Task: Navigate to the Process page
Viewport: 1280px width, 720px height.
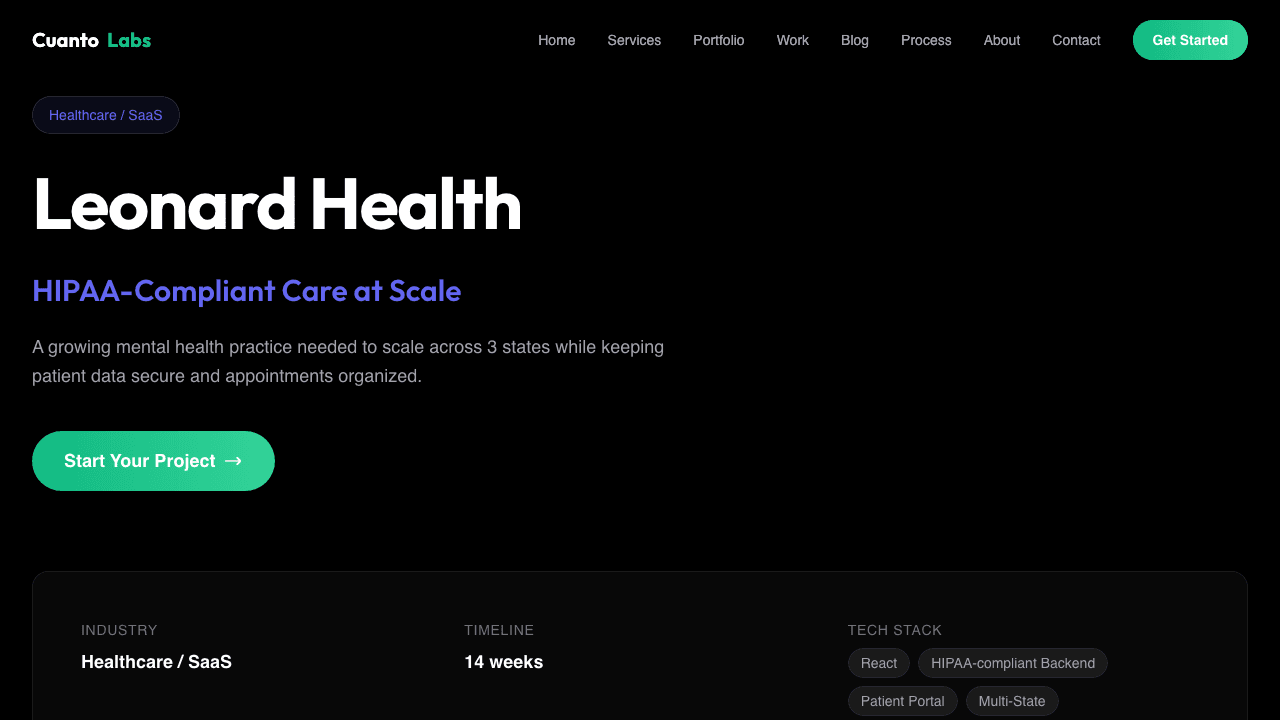Action: tap(926, 40)
